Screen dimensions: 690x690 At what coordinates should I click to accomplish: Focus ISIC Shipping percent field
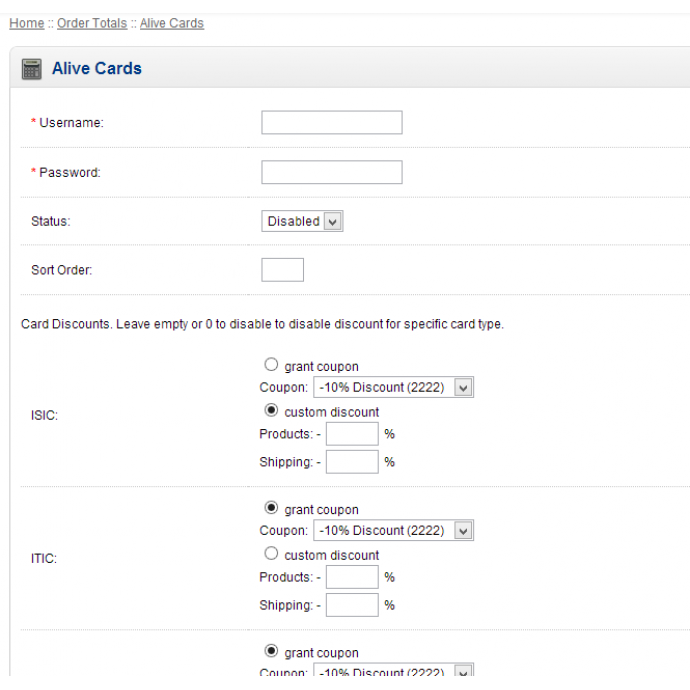click(x=352, y=462)
